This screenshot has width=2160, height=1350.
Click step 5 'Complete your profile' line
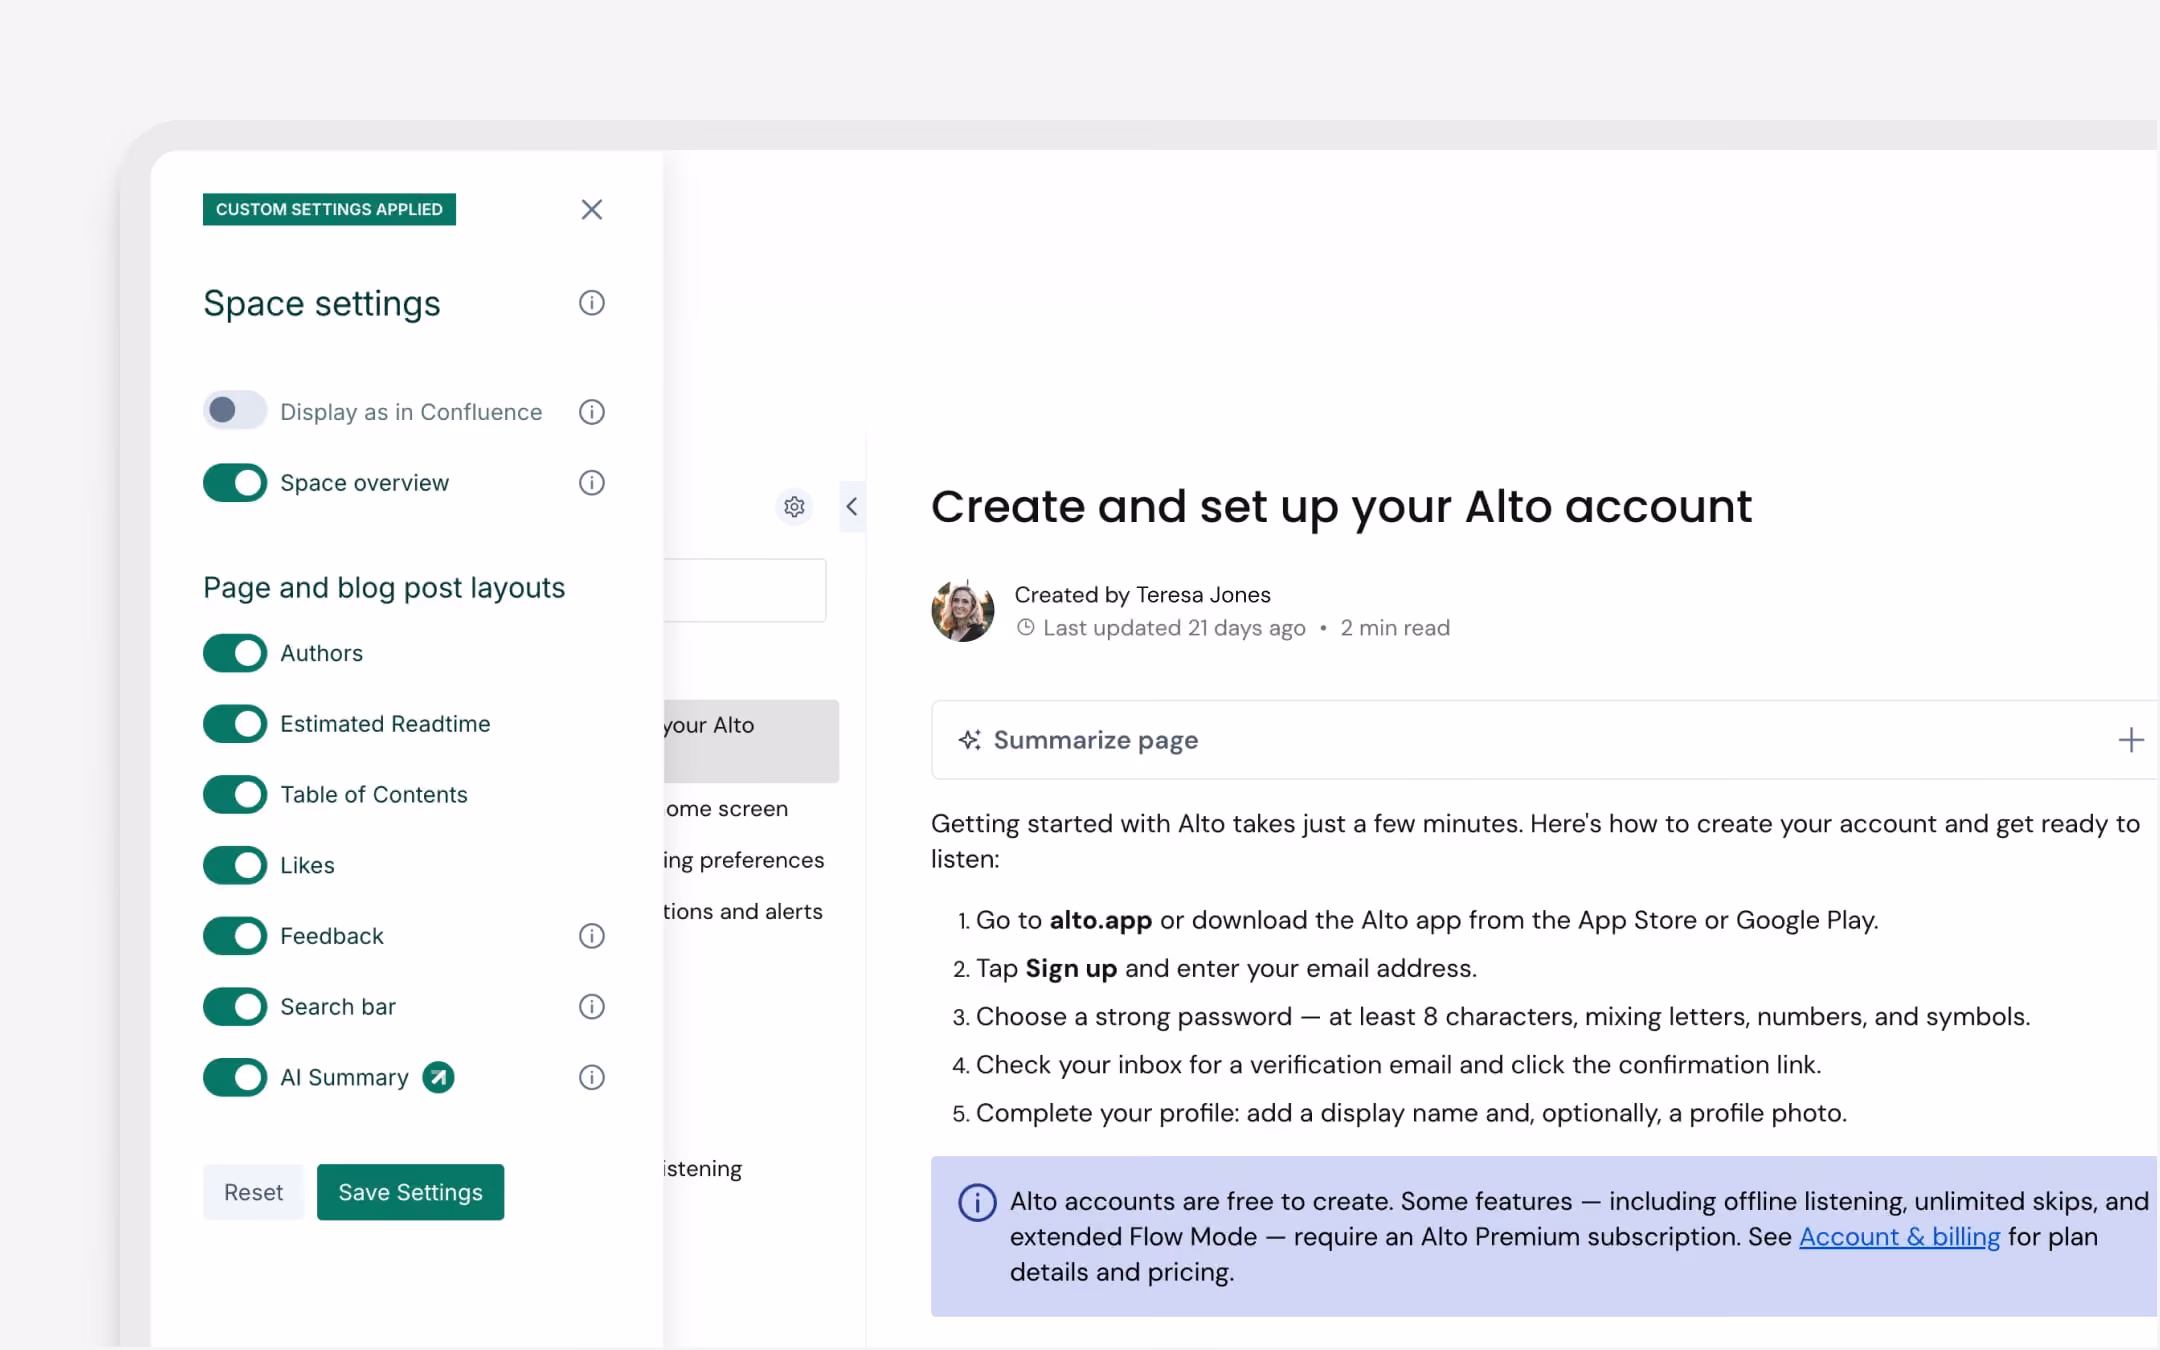click(1411, 1113)
